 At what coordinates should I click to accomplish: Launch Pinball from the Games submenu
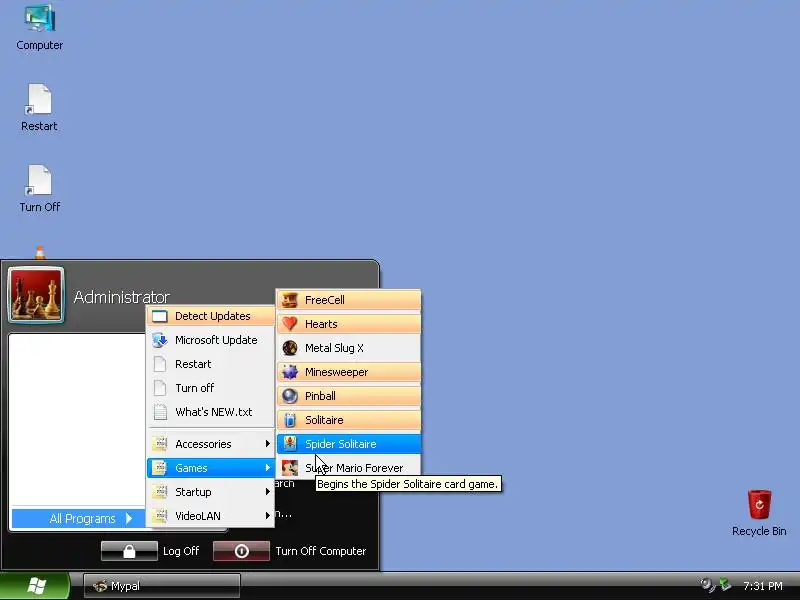point(349,396)
